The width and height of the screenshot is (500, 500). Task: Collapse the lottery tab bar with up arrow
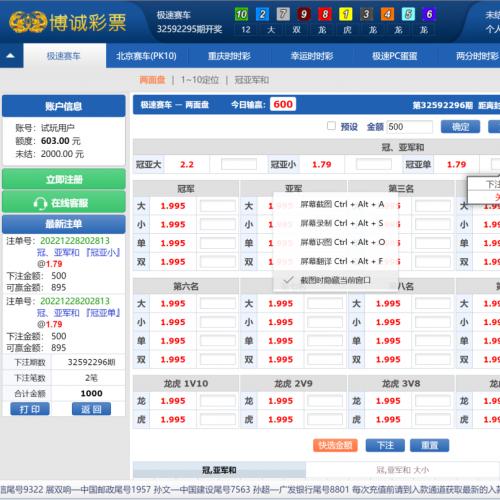point(11,56)
